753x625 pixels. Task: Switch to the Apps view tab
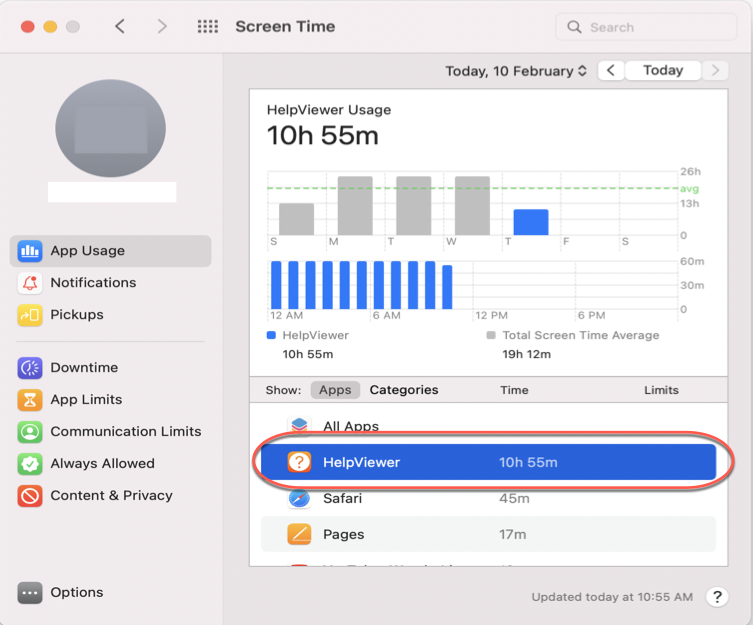[x=335, y=390]
